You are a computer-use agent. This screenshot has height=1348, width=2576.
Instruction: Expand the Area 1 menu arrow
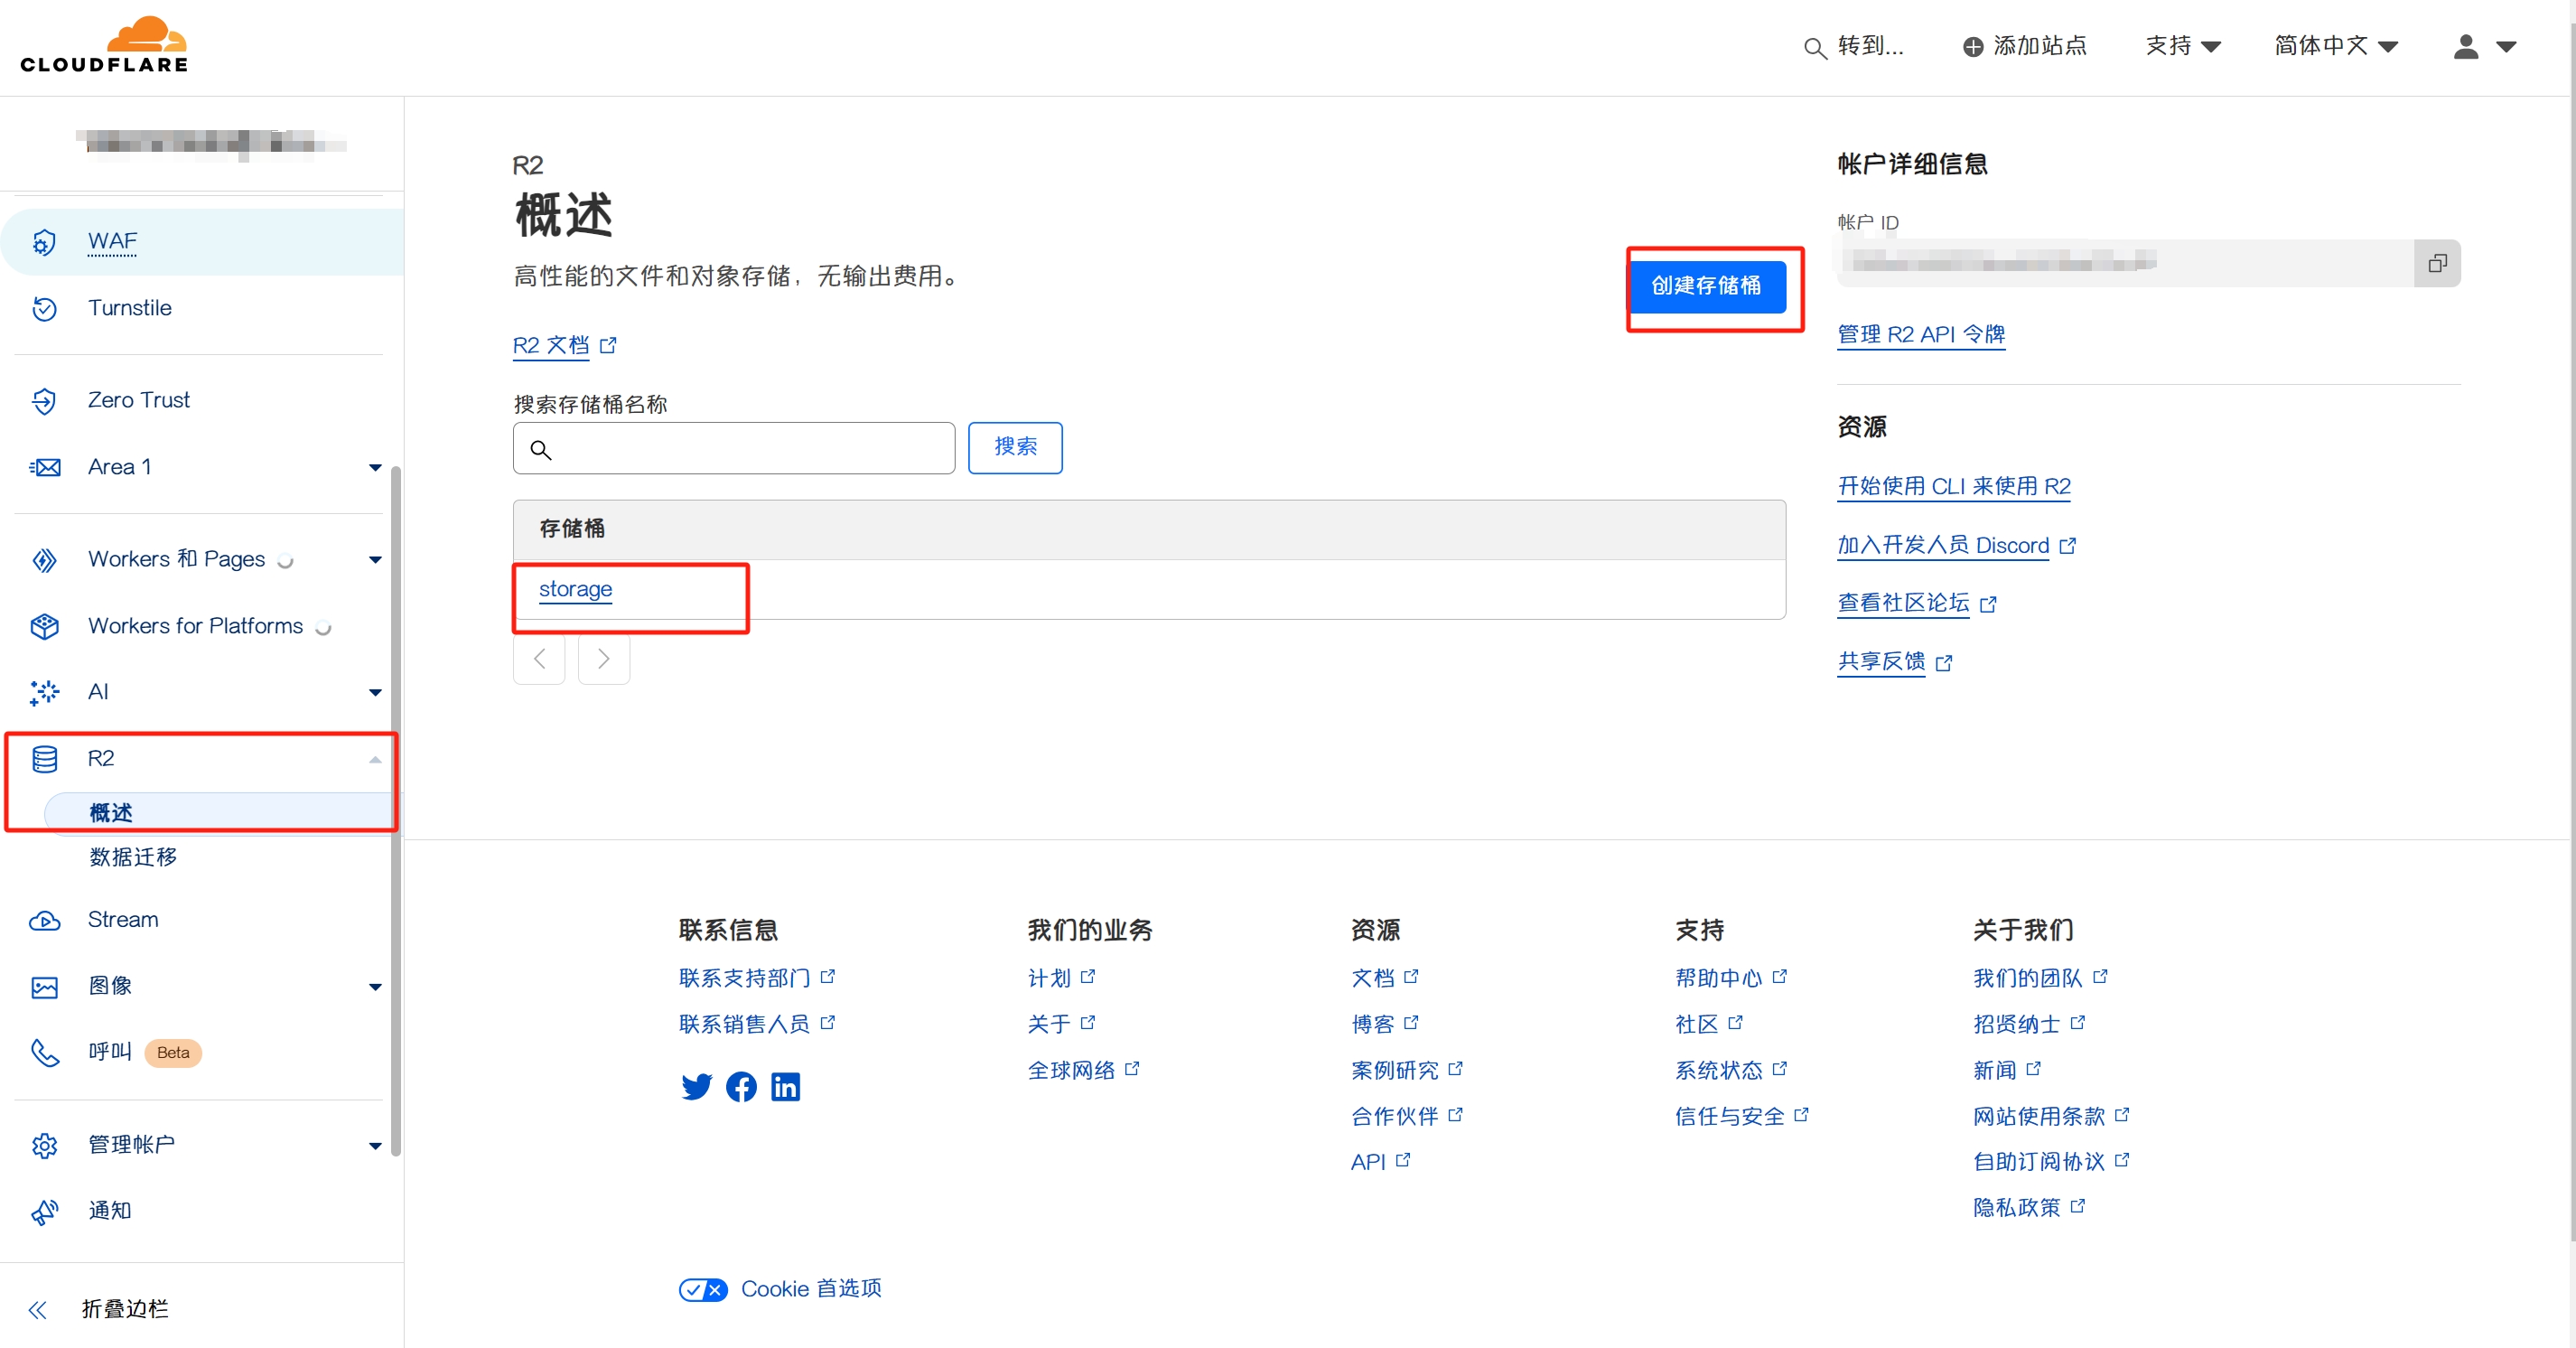375,467
